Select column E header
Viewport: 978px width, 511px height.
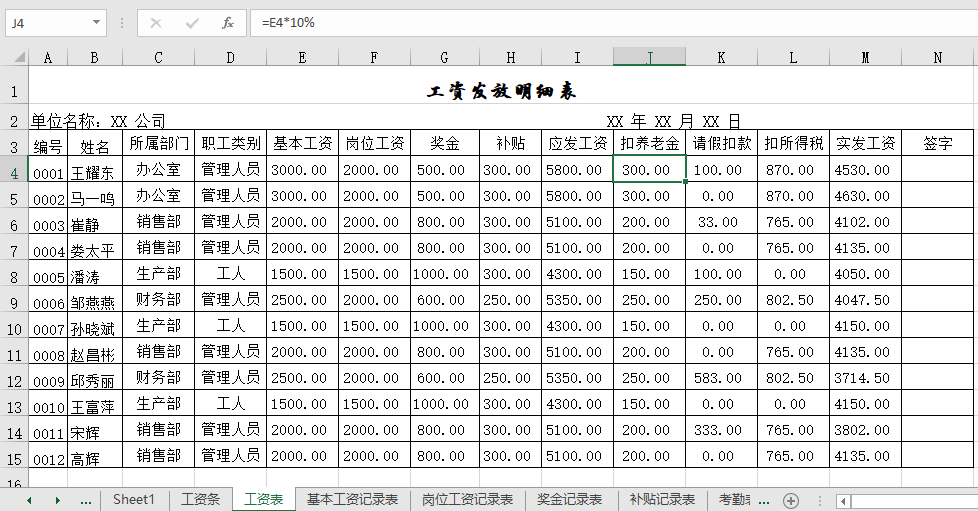pyautogui.click(x=302, y=58)
